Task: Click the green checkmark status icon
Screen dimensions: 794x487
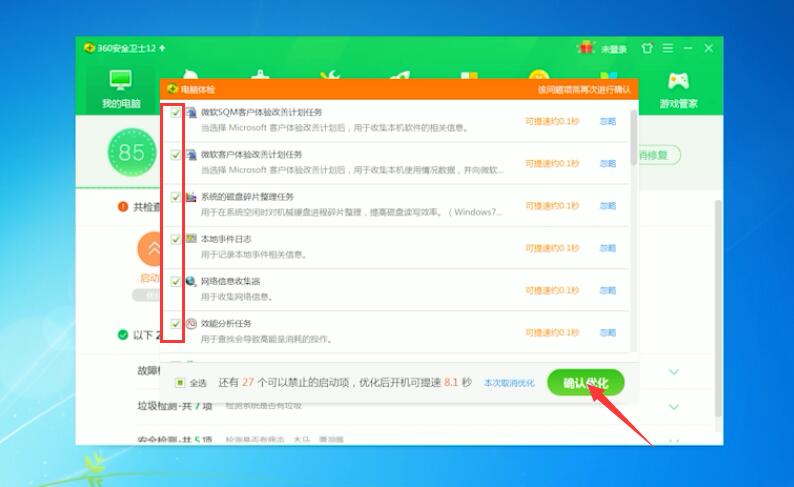Action: [x=123, y=335]
